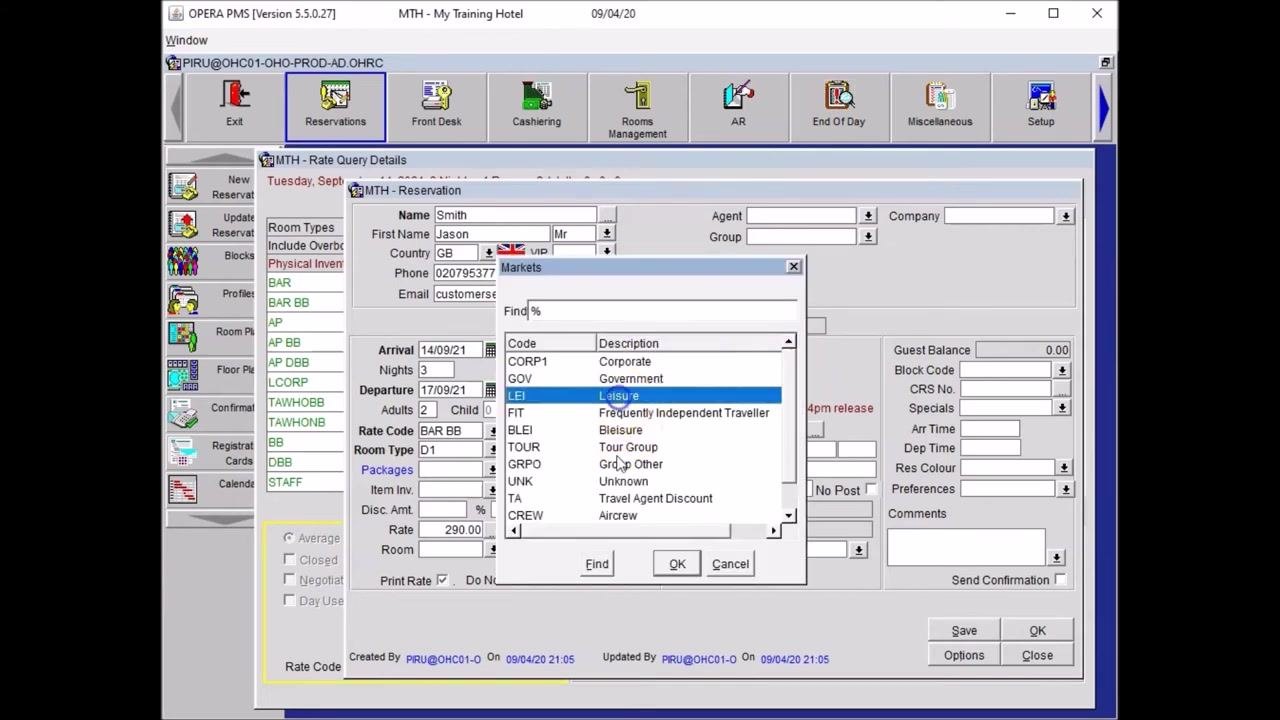
Task: Open the Block Code dropdown arrow
Action: (x=1062, y=370)
